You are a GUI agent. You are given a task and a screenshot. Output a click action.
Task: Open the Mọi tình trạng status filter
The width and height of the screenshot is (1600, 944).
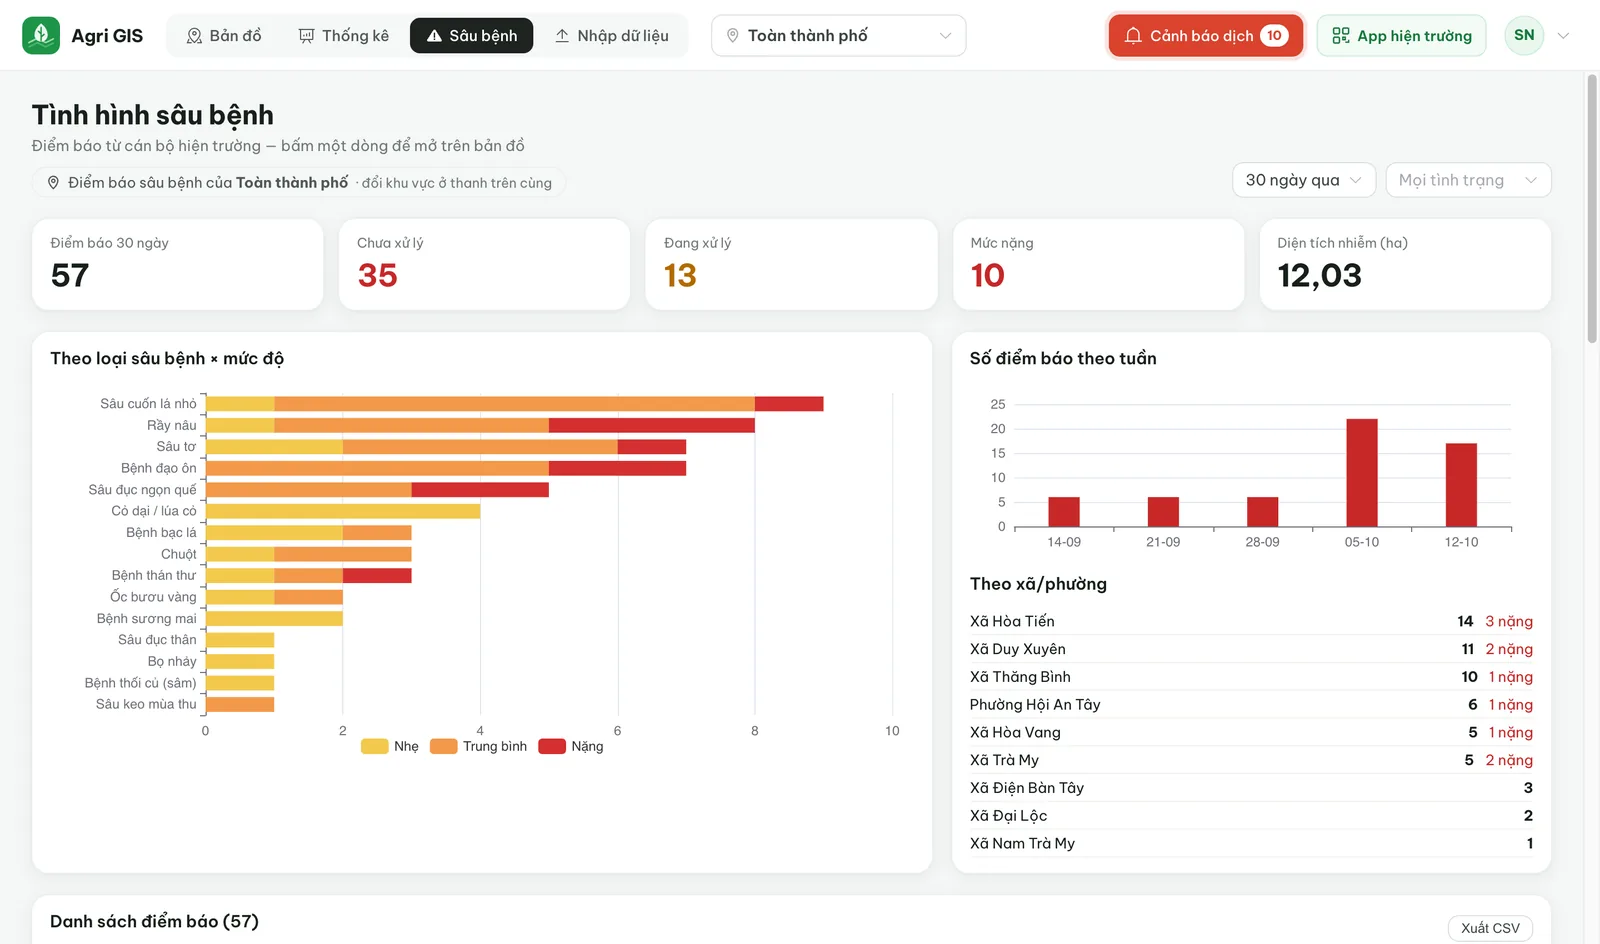pyautogui.click(x=1468, y=180)
